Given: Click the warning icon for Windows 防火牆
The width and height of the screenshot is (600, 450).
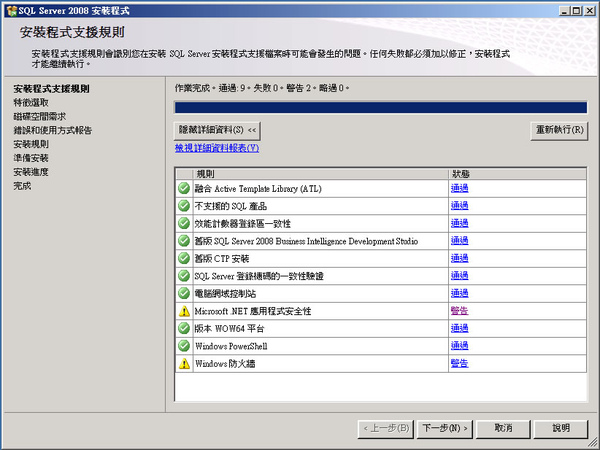Looking at the screenshot, I should click(x=184, y=364).
